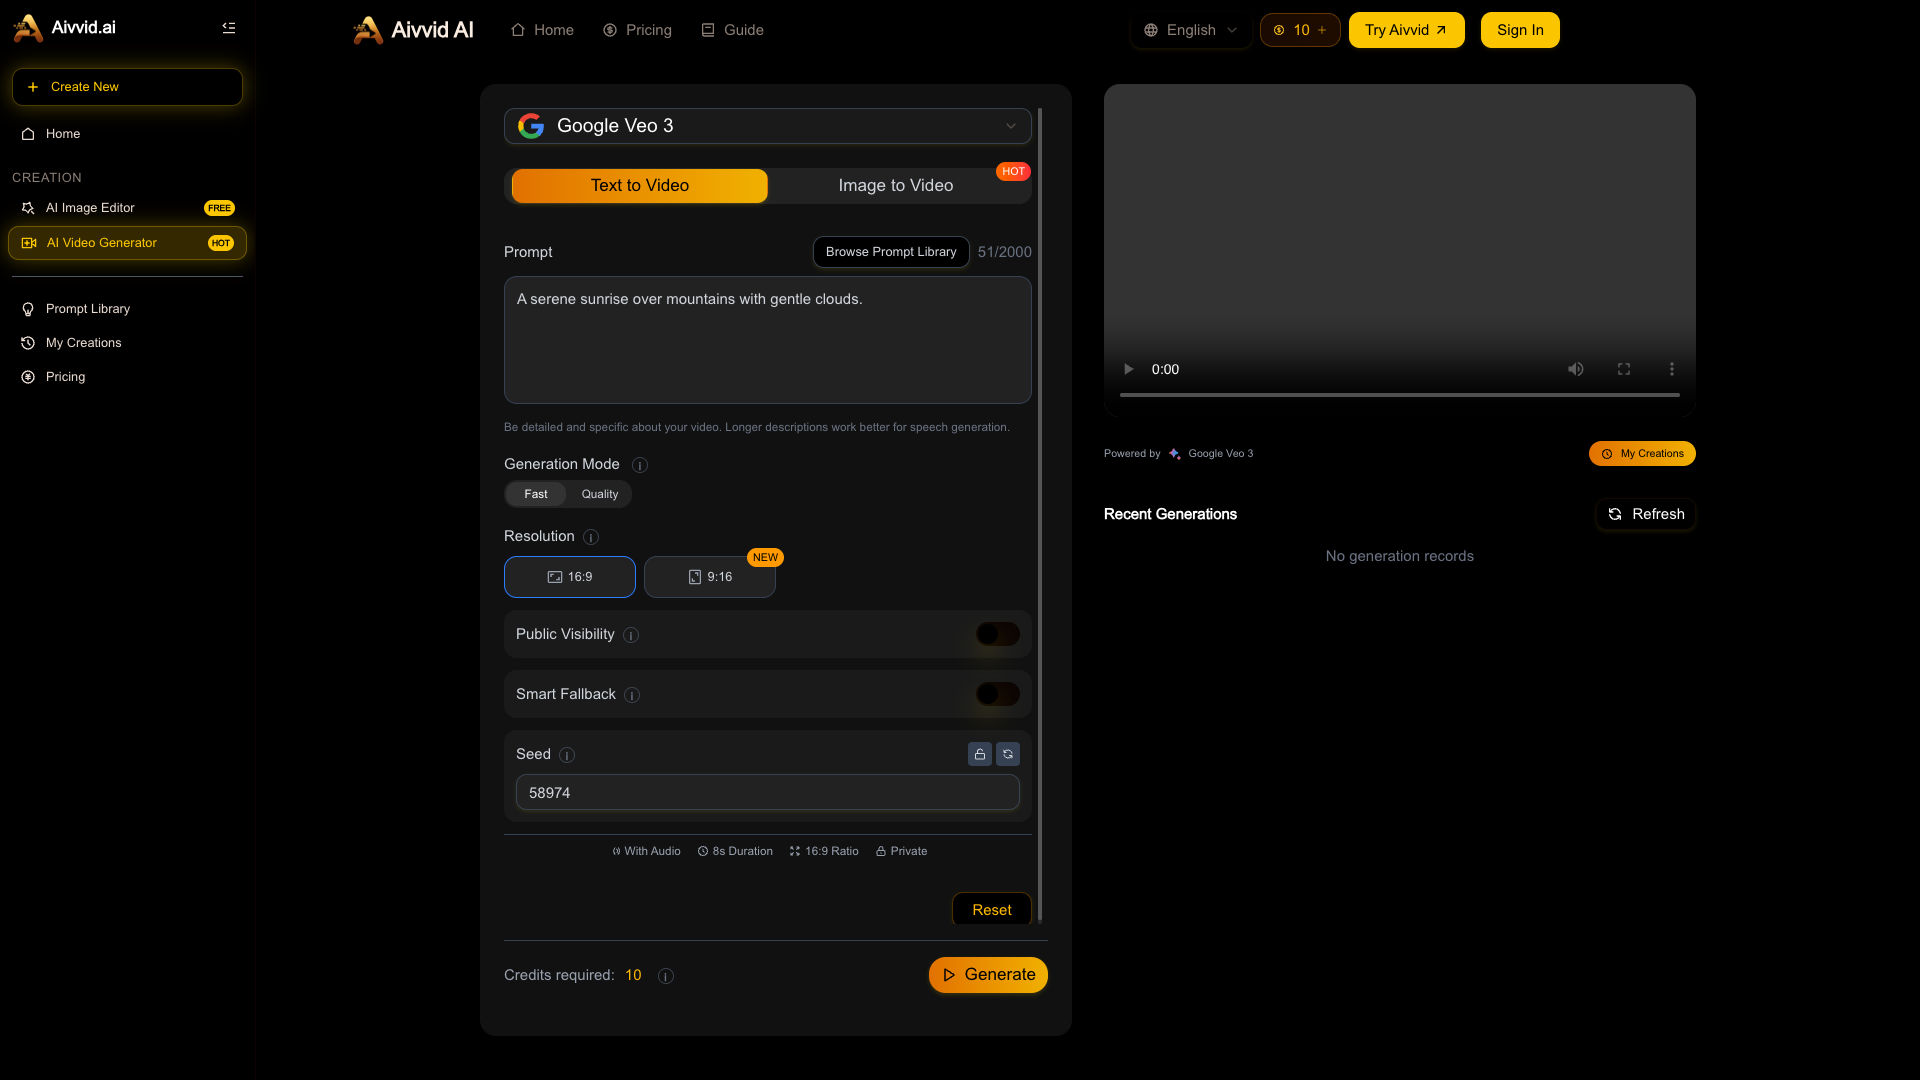Randomize seed with the refresh icon

[1008, 754]
